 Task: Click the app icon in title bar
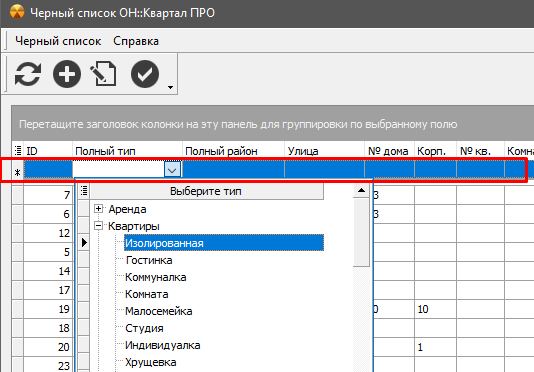(17, 13)
